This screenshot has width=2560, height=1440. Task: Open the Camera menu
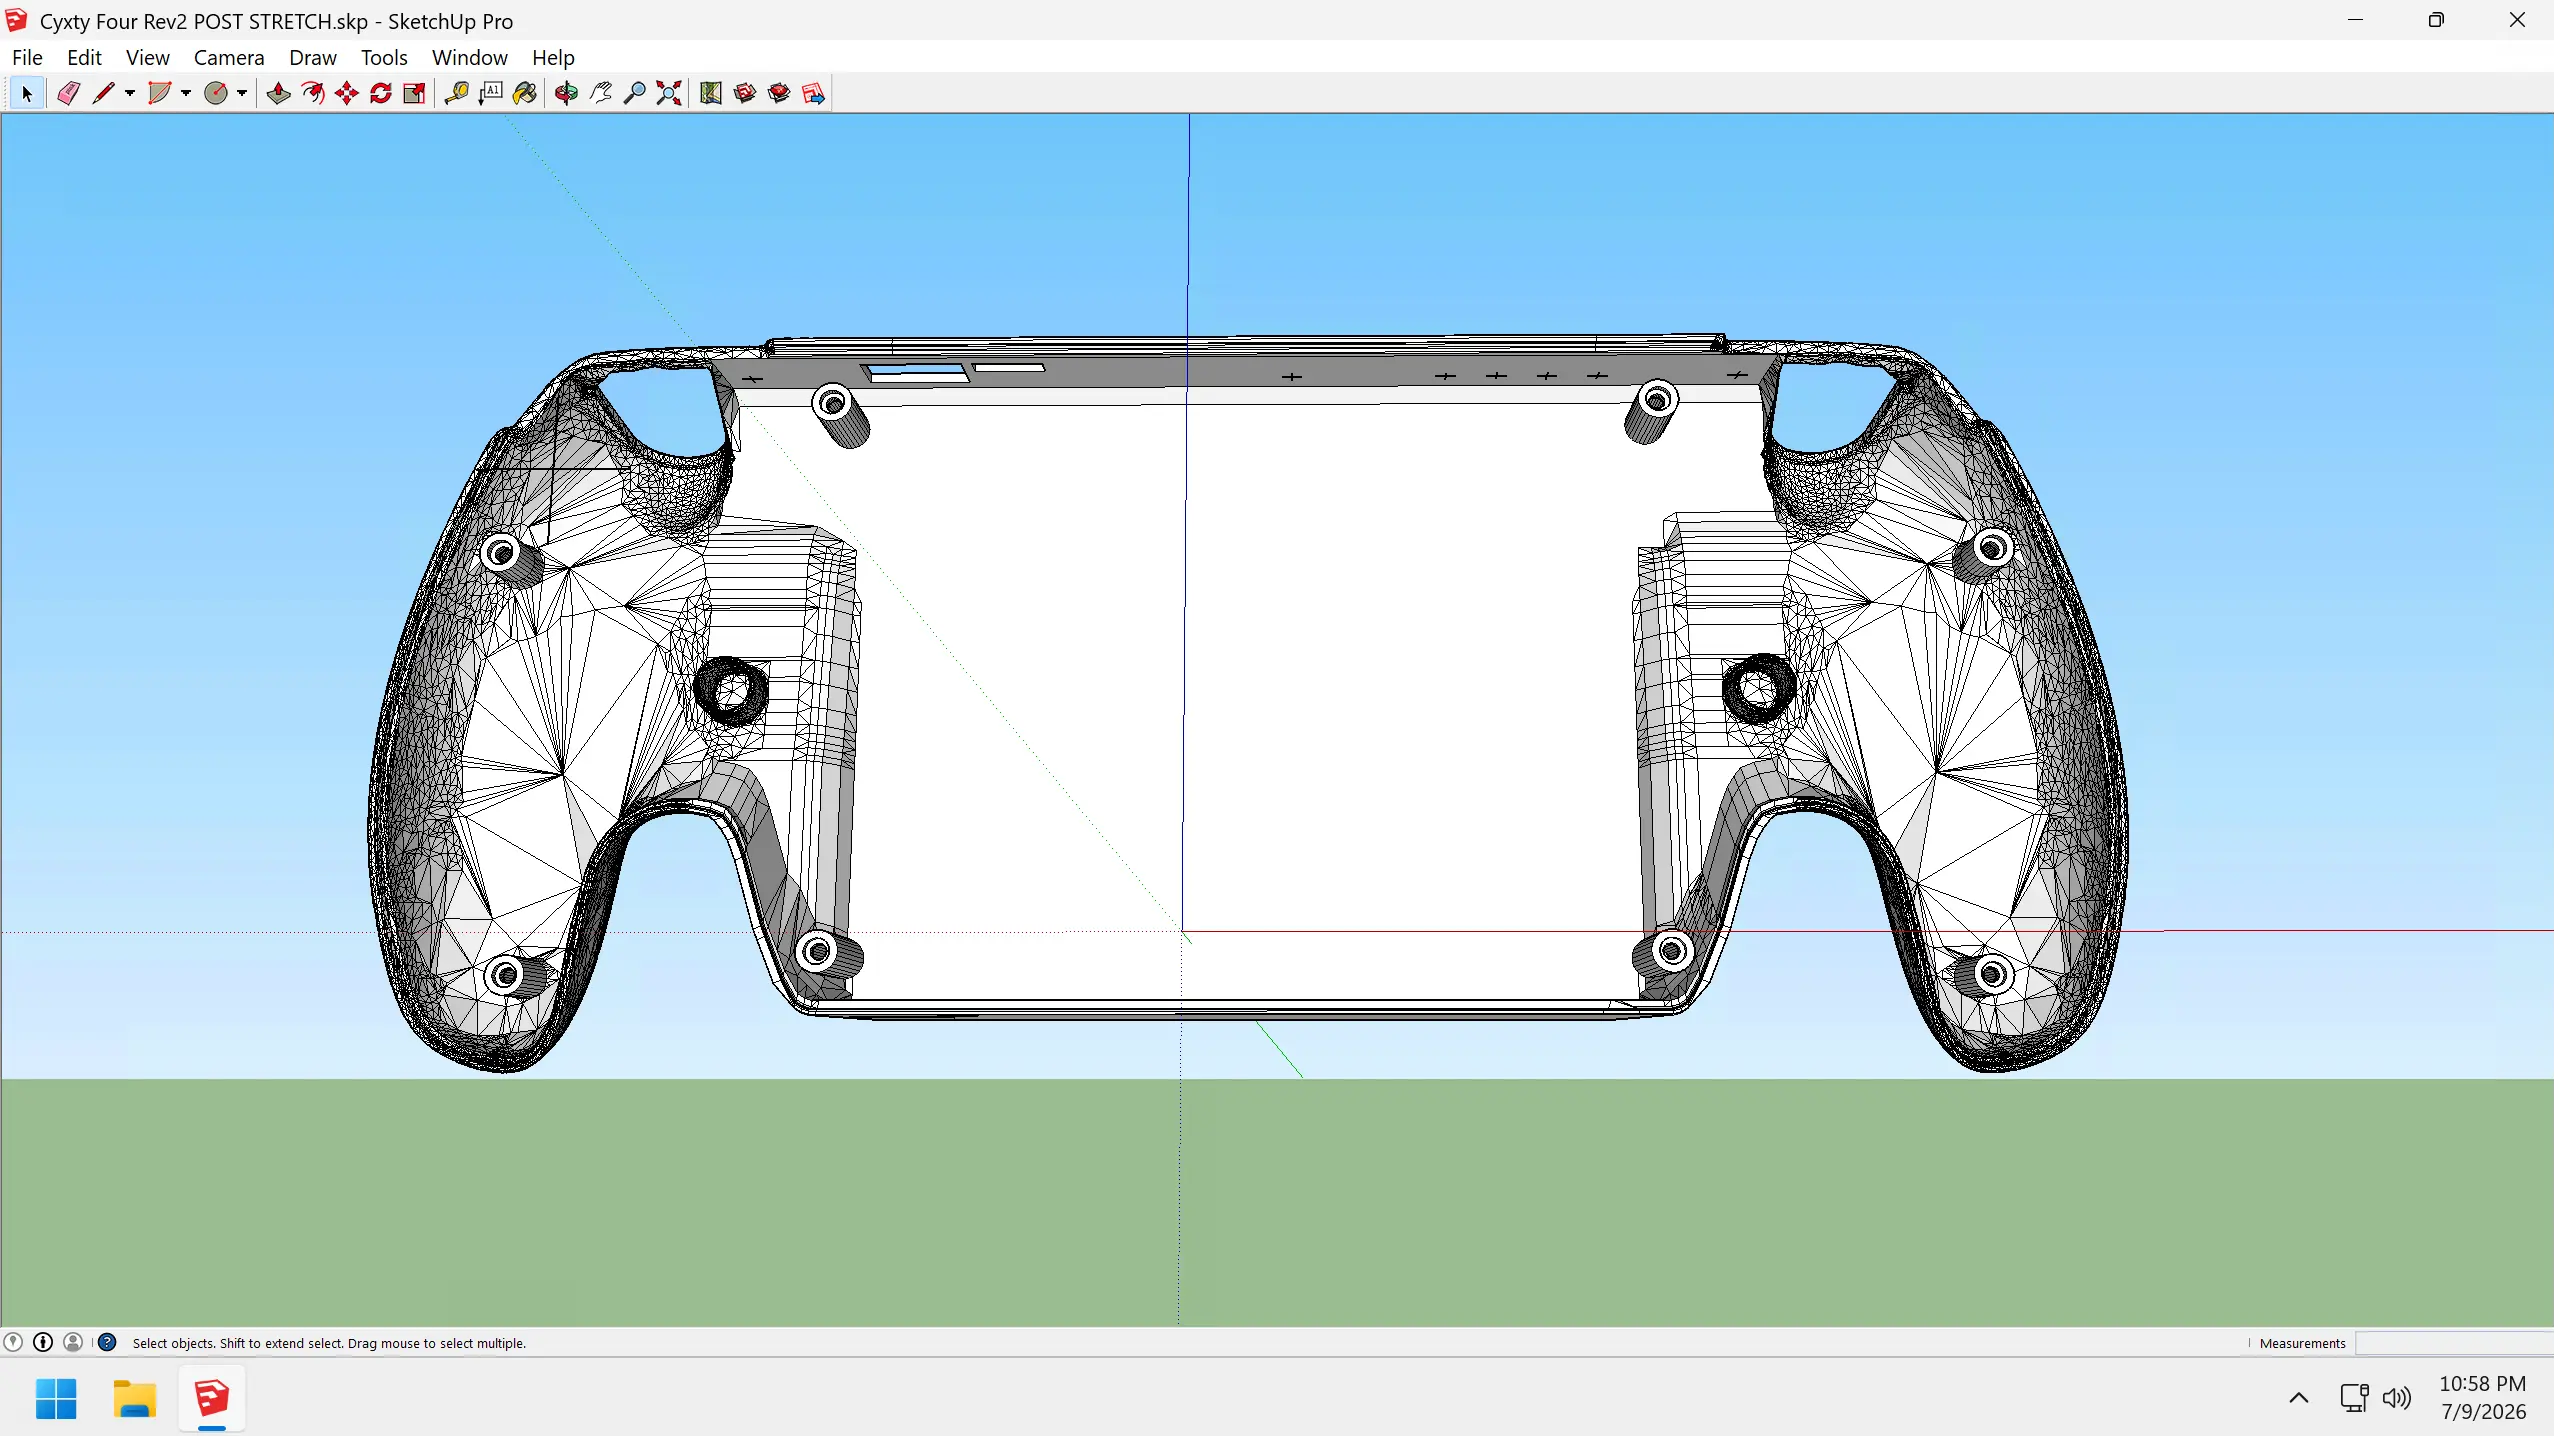229,58
